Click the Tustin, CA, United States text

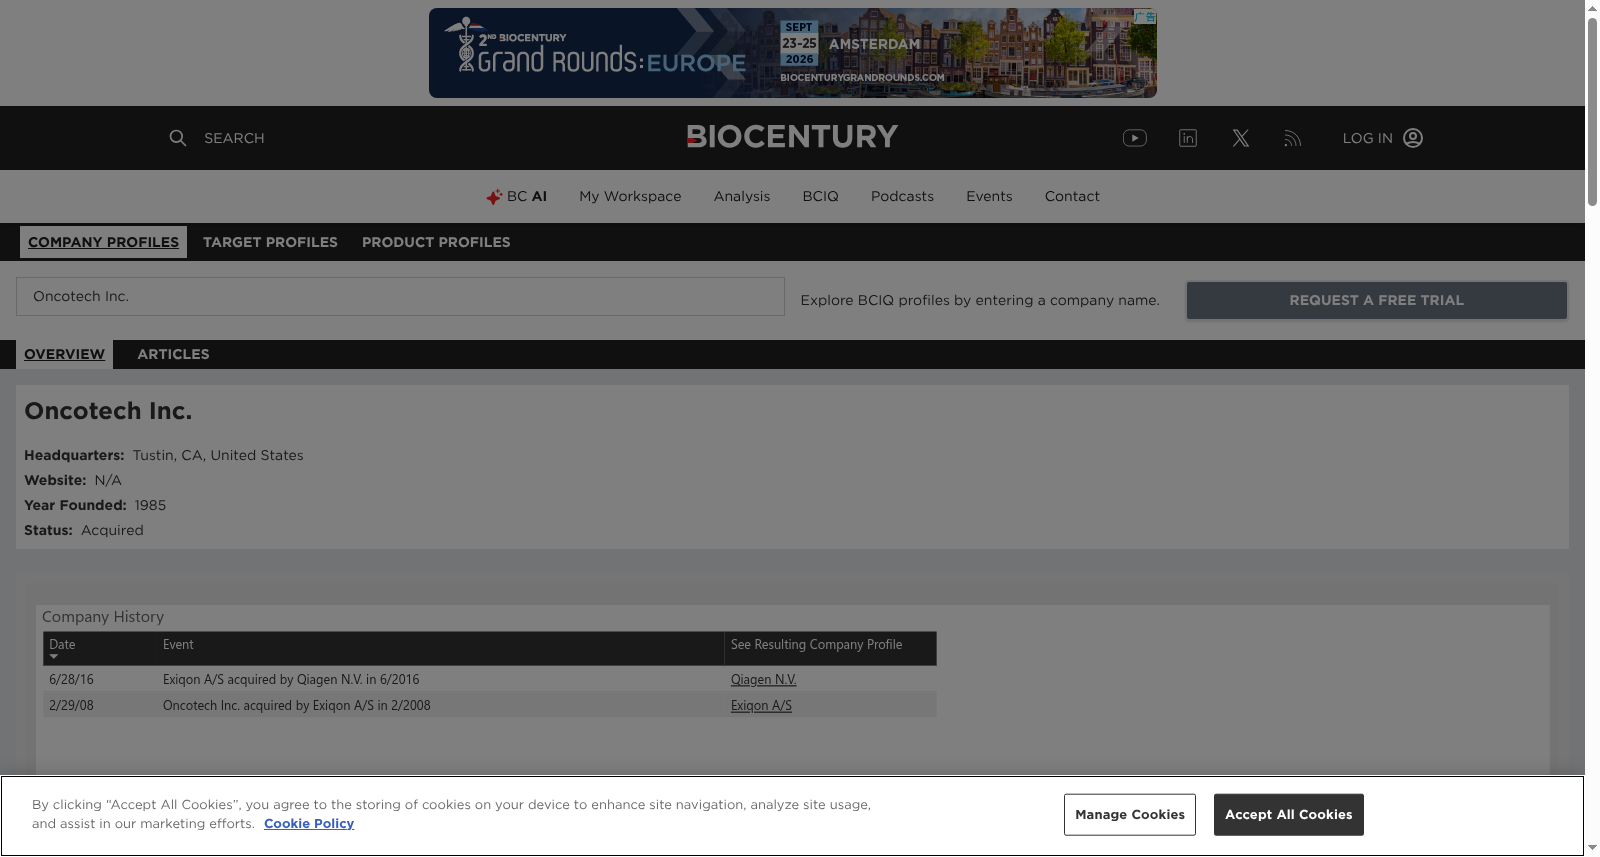coord(218,455)
